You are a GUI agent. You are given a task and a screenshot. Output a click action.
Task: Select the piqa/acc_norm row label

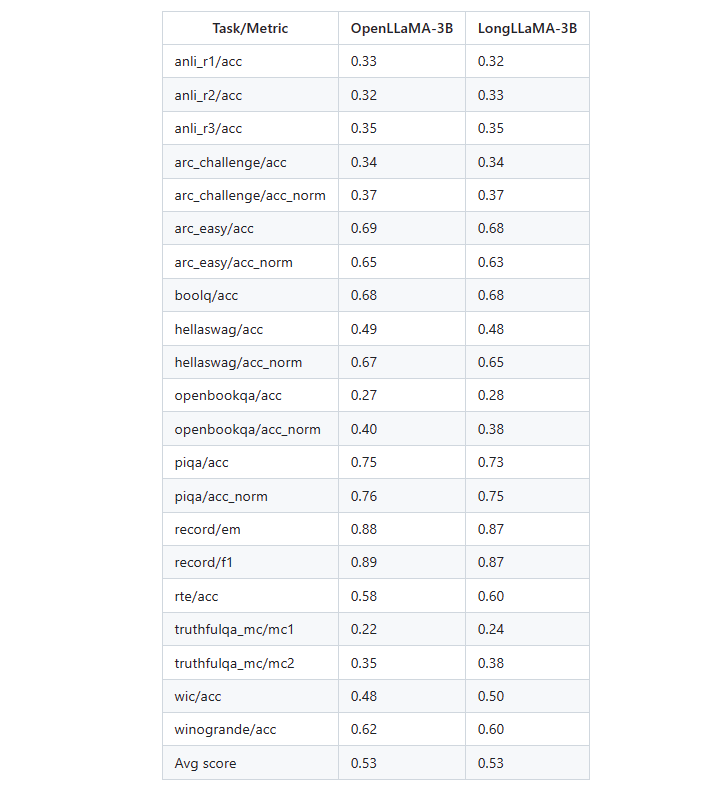tap(221, 496)
